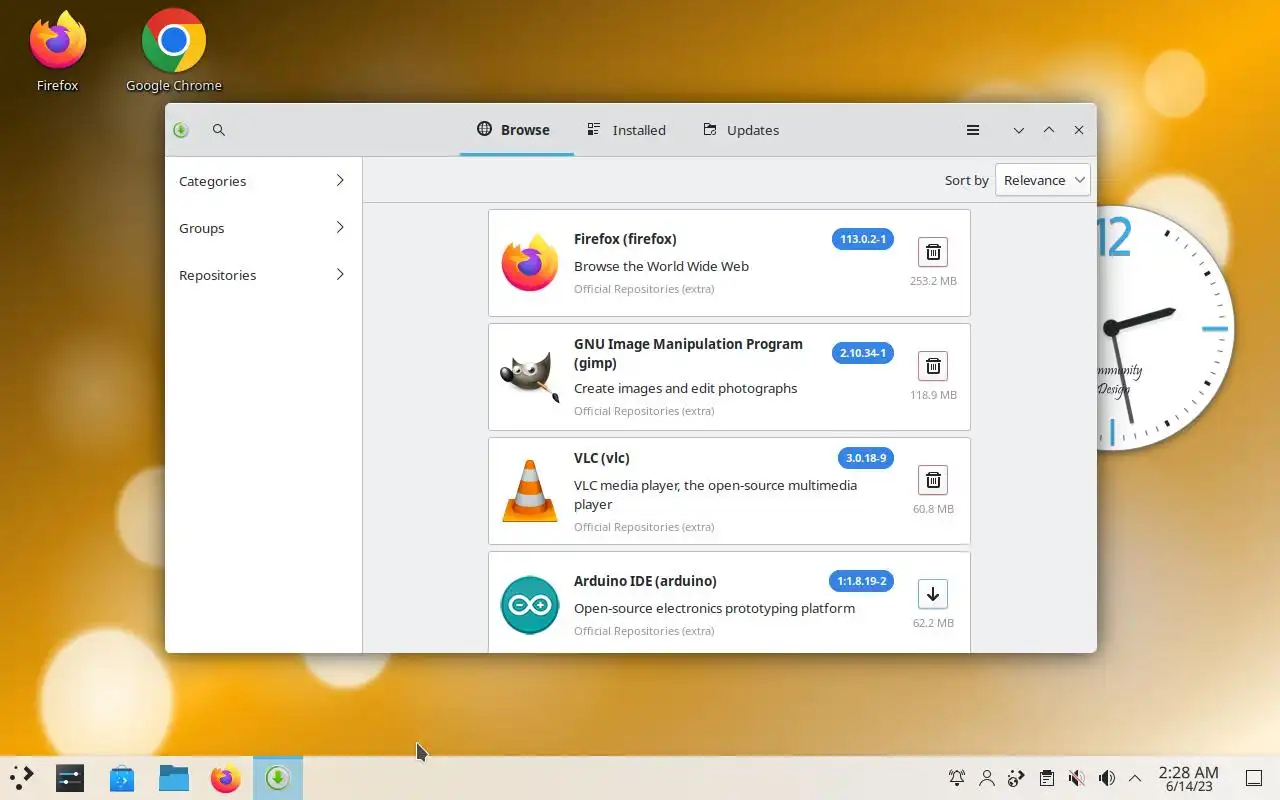
Task: Remove VLC using its trash icon
Action: coord(932,480)
